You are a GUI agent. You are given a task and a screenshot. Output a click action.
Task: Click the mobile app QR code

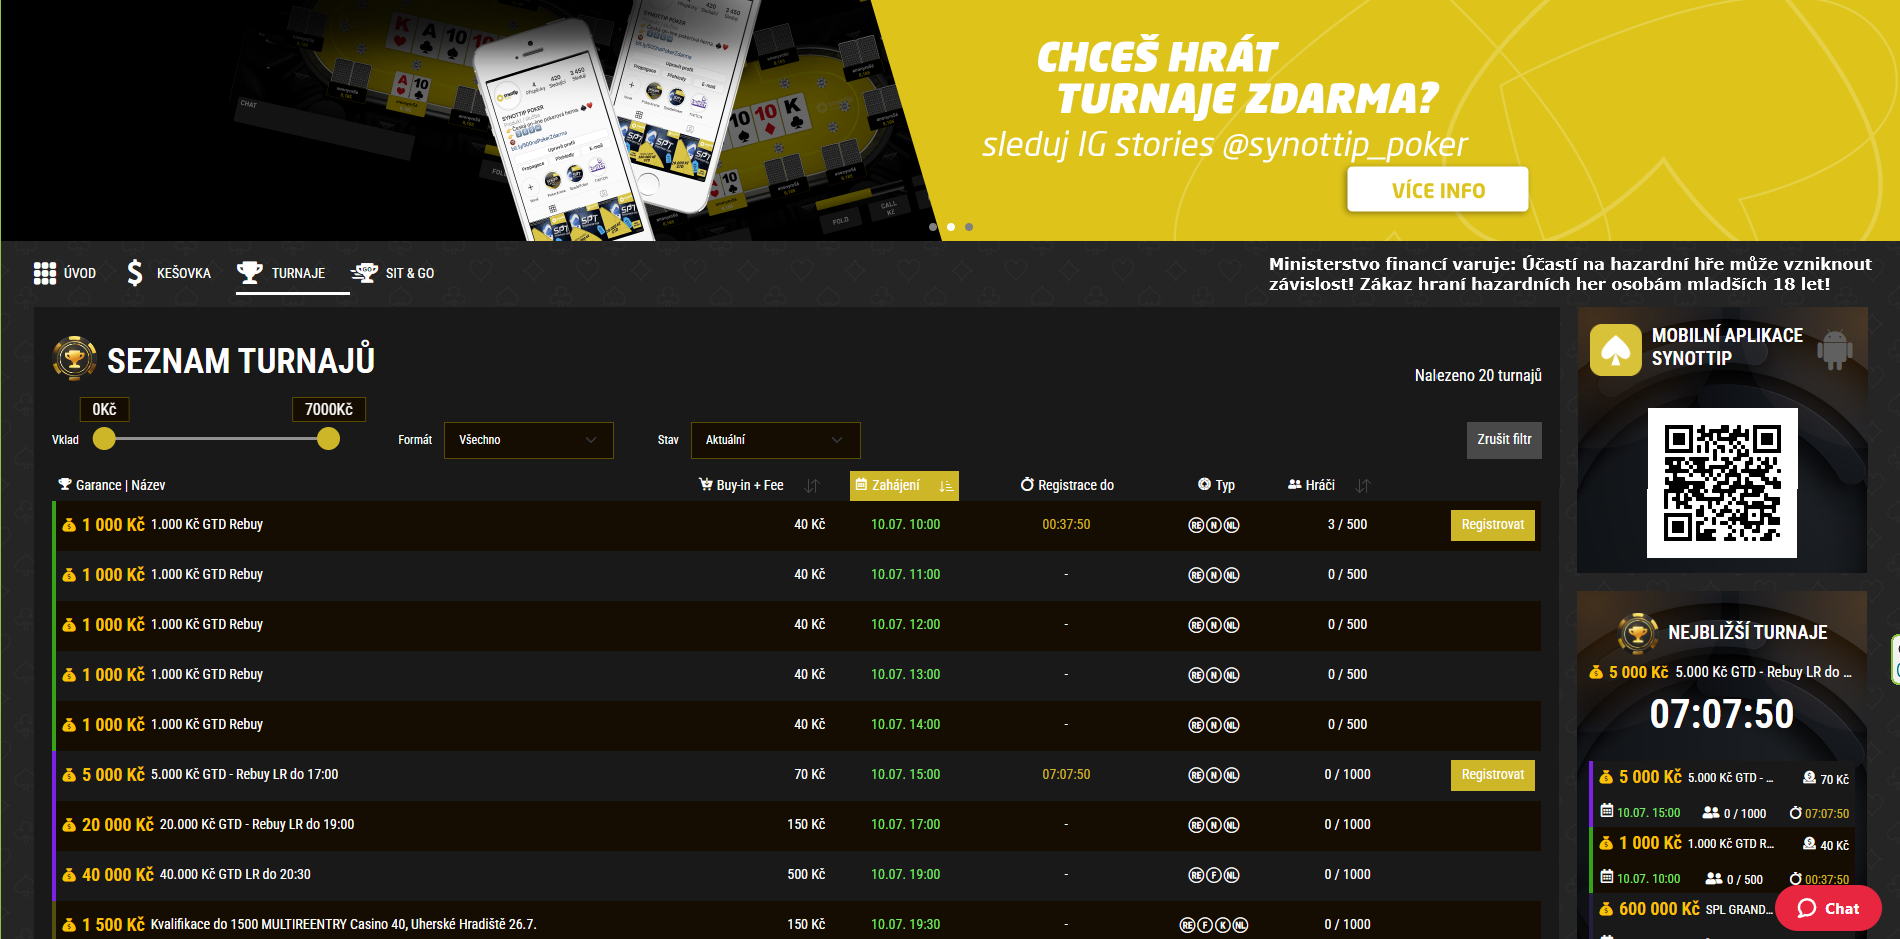click(x=1721, y=483)
